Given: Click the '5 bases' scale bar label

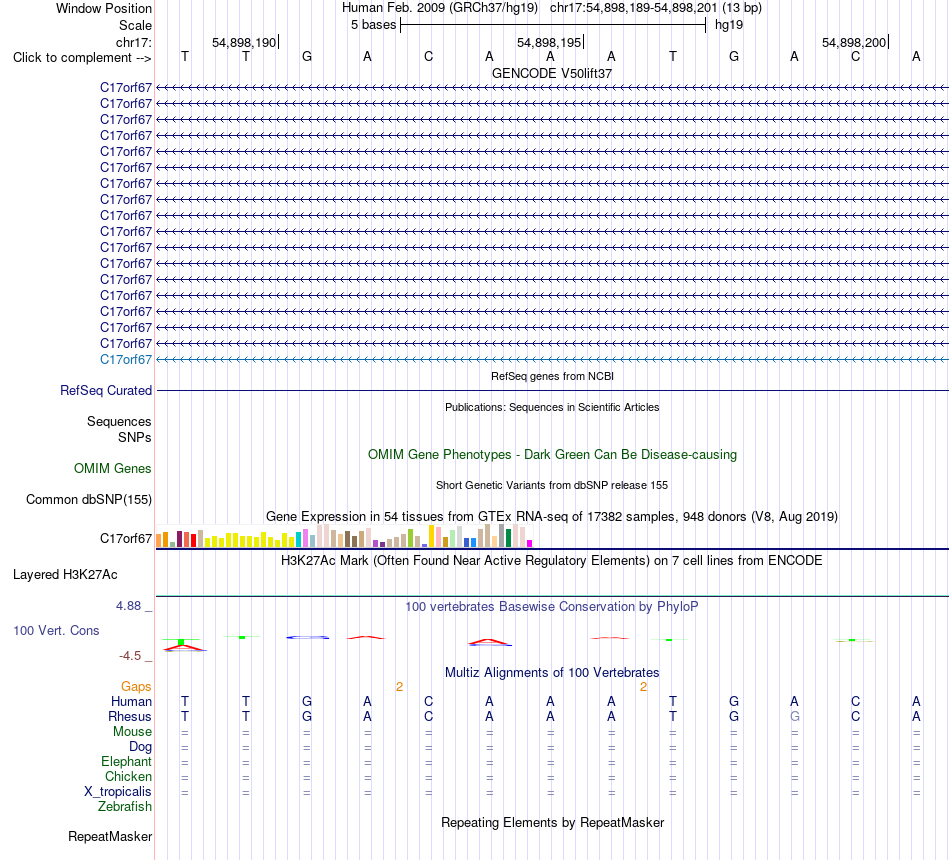Looking at the screenshot, I should point(373,25).
